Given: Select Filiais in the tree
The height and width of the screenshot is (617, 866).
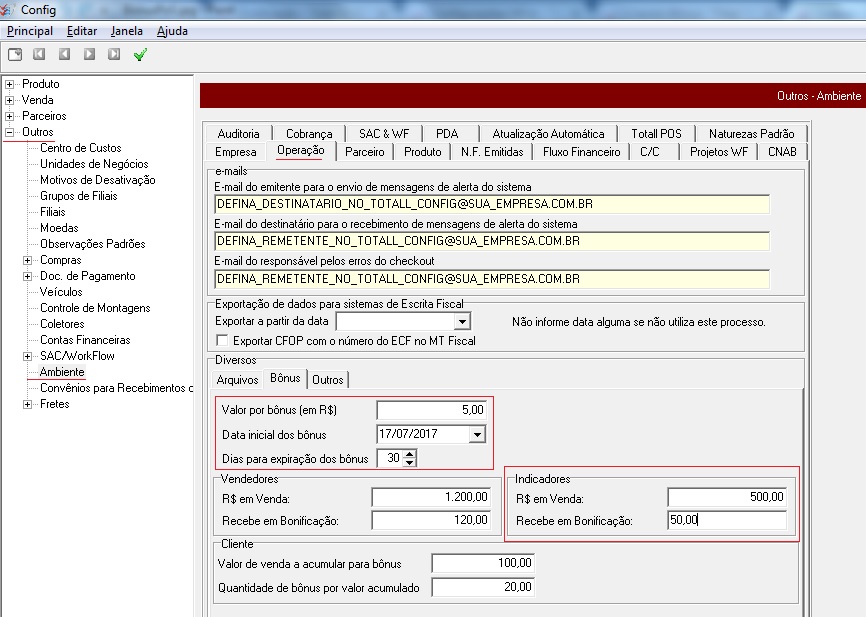Looking at the screenshot, I should coord(52,212).
